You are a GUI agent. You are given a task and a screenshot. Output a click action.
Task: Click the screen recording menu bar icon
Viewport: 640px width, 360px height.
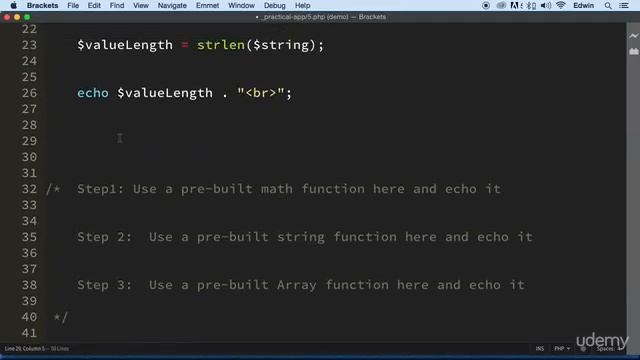(x=486, y=5)
